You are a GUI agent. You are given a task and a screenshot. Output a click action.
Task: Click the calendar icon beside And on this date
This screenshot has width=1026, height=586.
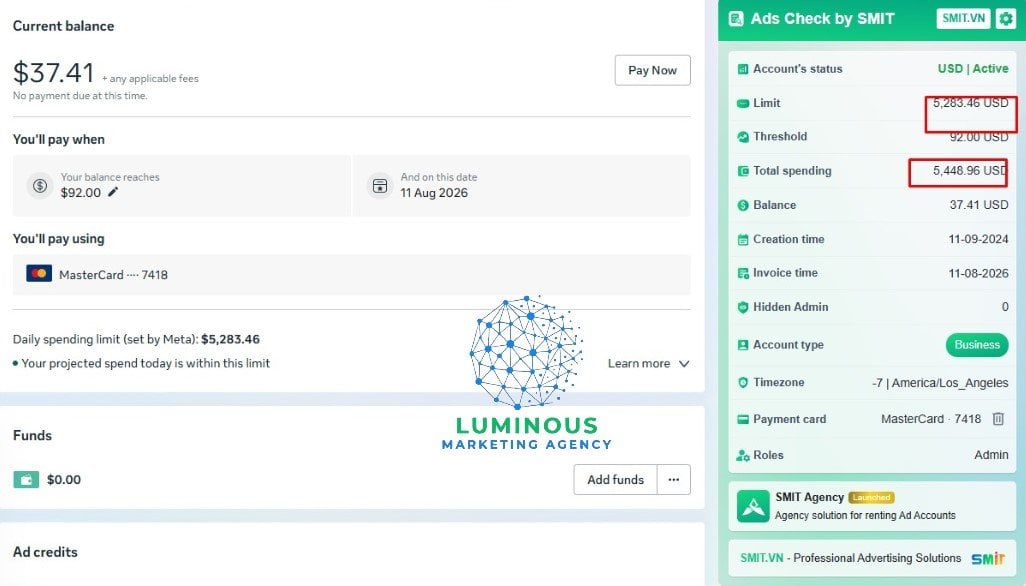click(x=380, y=186)
